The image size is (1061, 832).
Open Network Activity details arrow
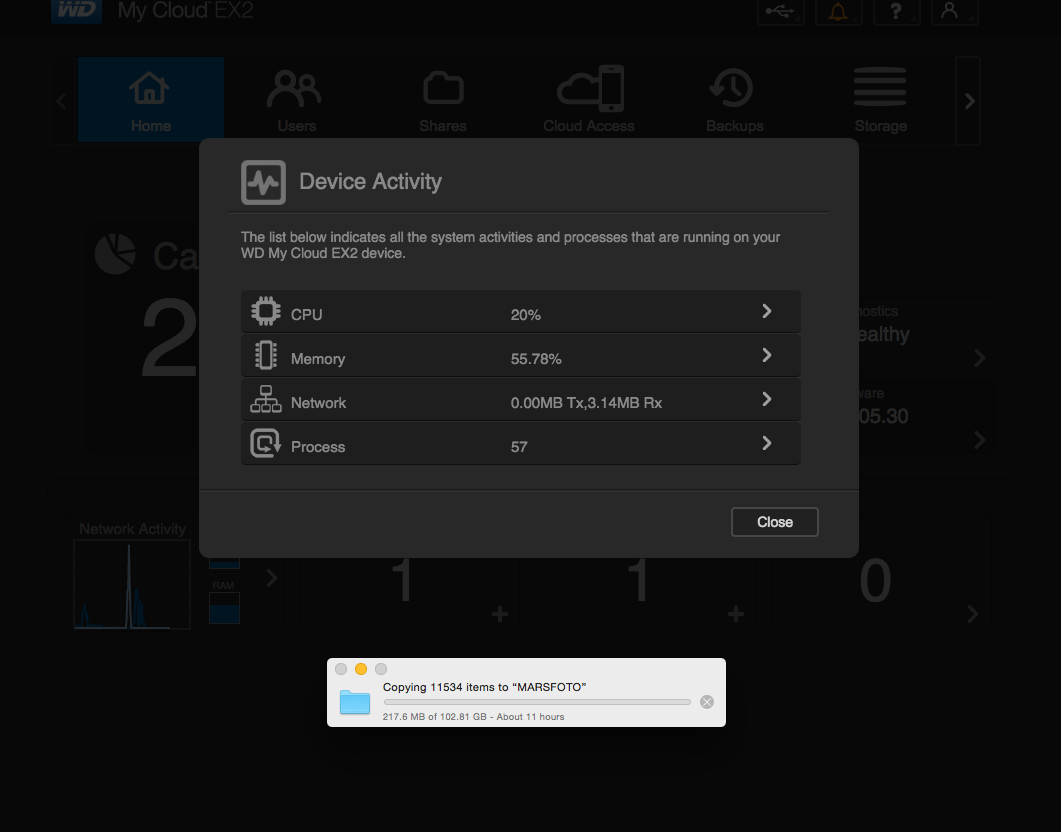coord(271,578)
